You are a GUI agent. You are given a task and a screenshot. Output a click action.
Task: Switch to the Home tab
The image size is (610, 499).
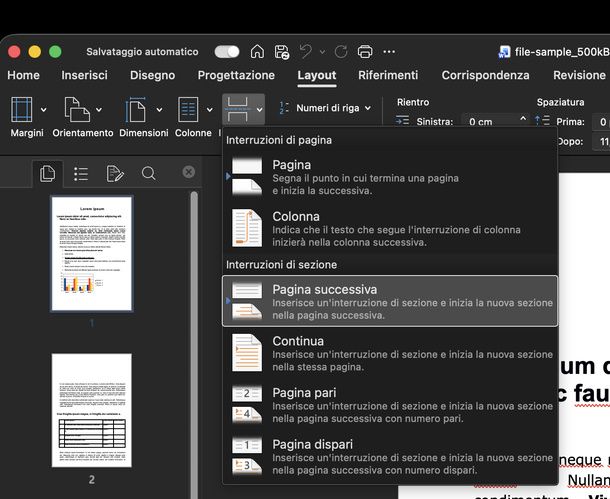pyautogui.click(x=23, y=75)
